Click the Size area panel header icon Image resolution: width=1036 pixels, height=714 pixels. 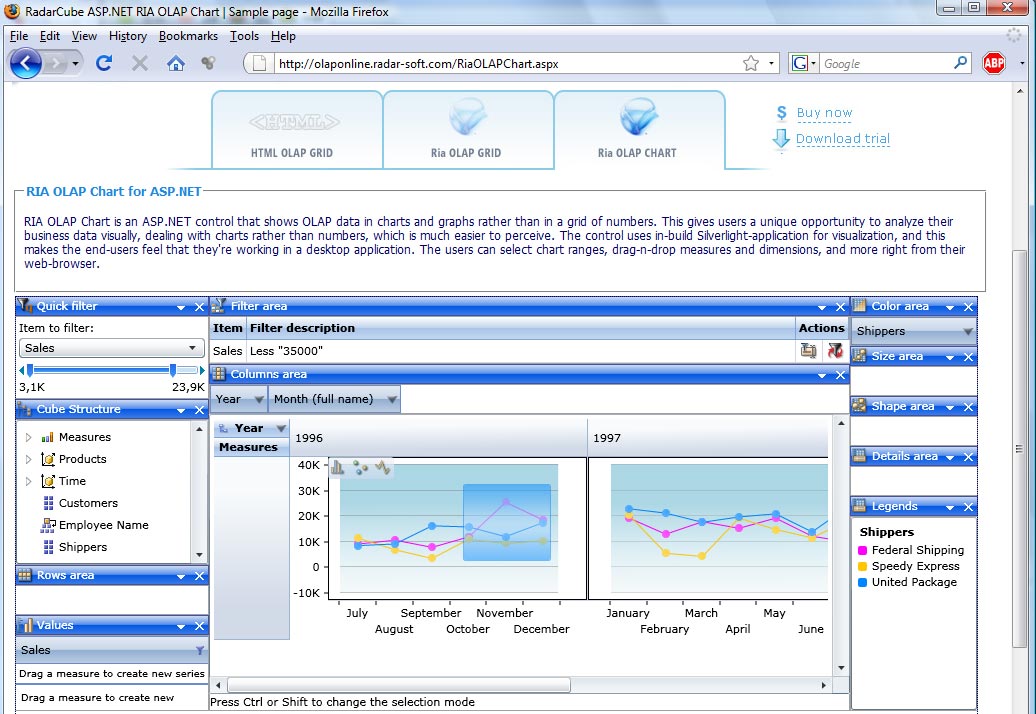(x=860, y=356)
